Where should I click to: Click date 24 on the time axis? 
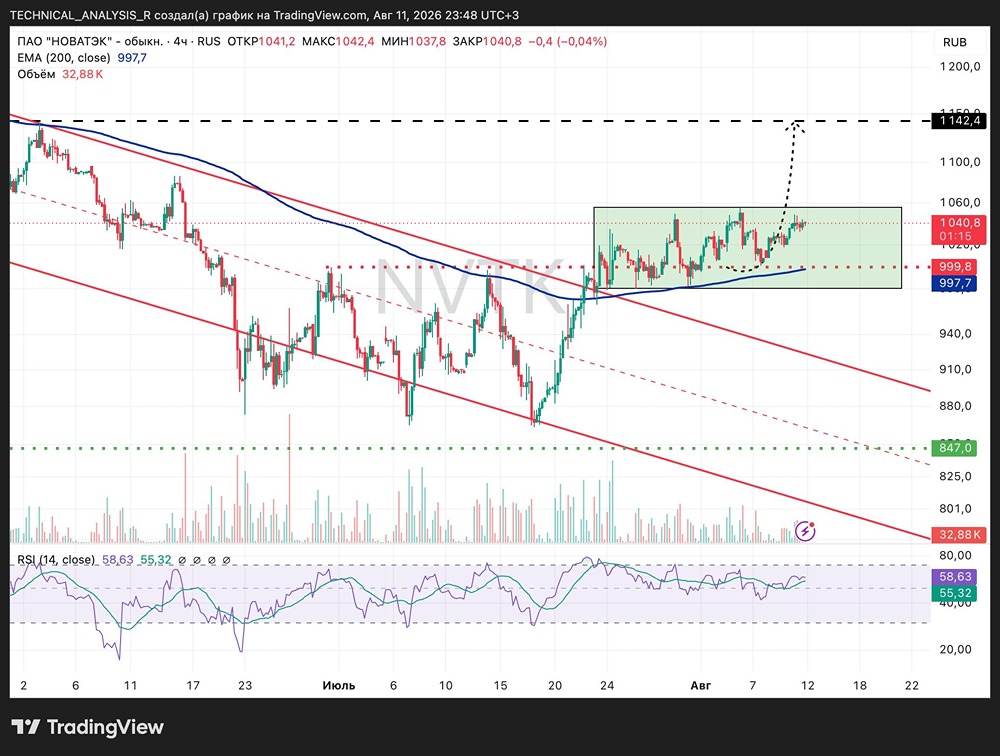click(607, 686)
